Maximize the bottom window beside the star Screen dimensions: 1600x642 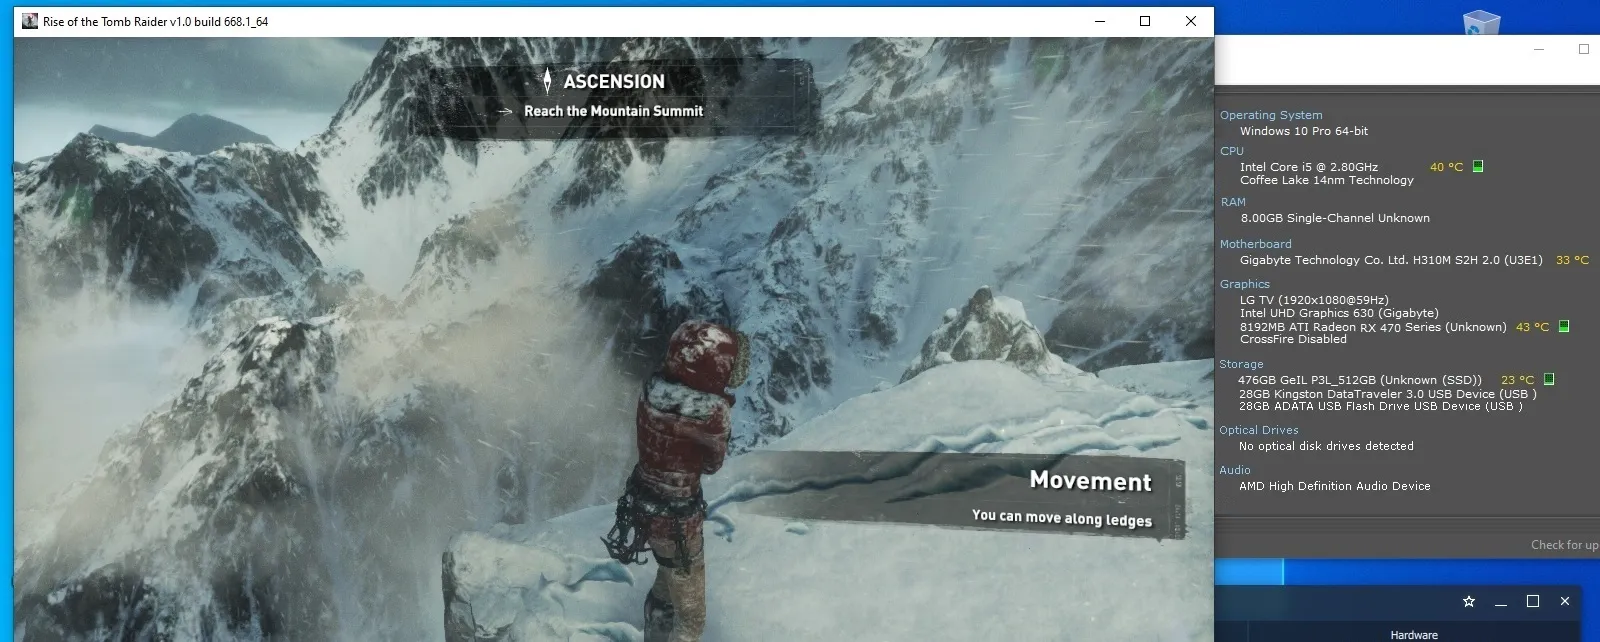(1533, 601)
